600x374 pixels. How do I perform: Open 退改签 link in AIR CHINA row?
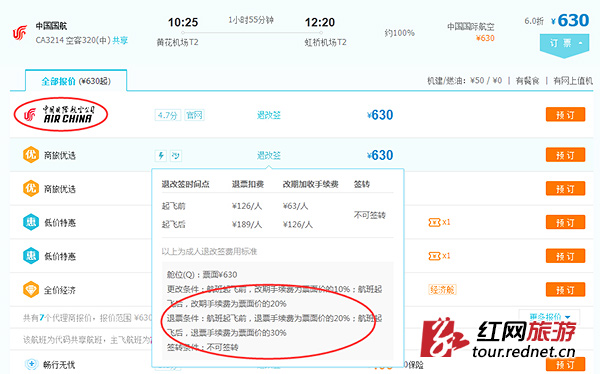click(269, 115)
